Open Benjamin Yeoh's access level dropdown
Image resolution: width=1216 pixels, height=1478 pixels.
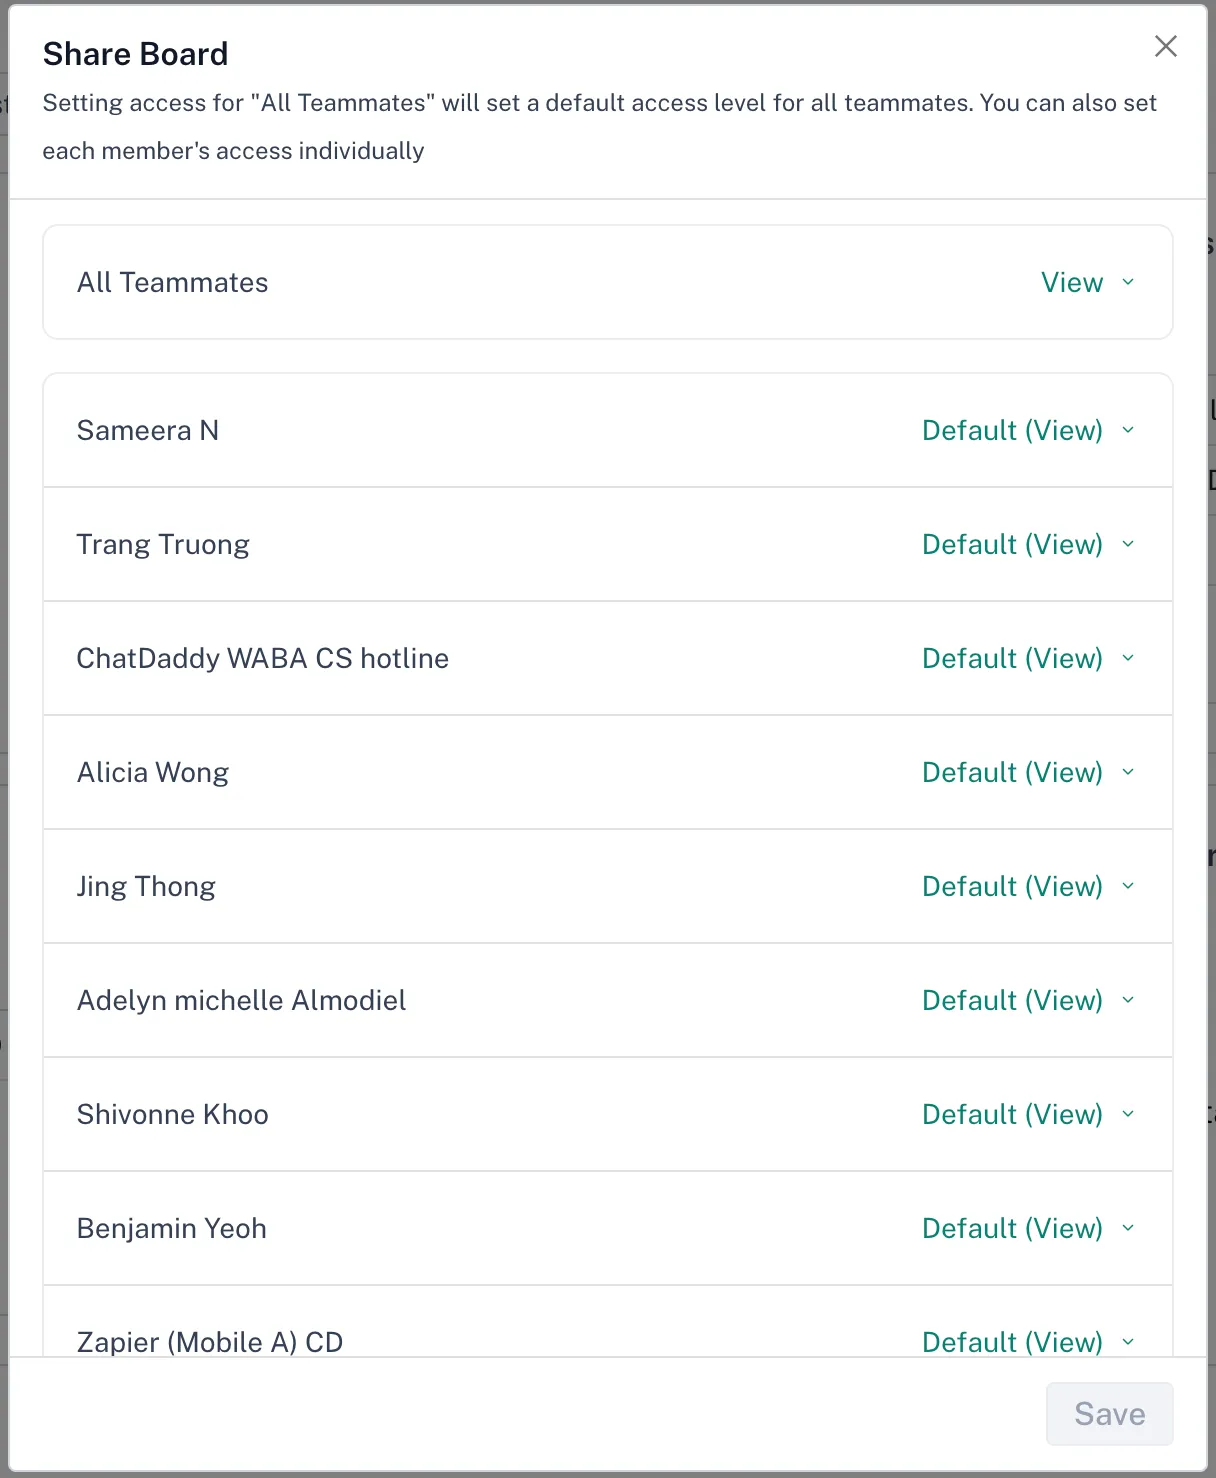click(1027, 1229)
